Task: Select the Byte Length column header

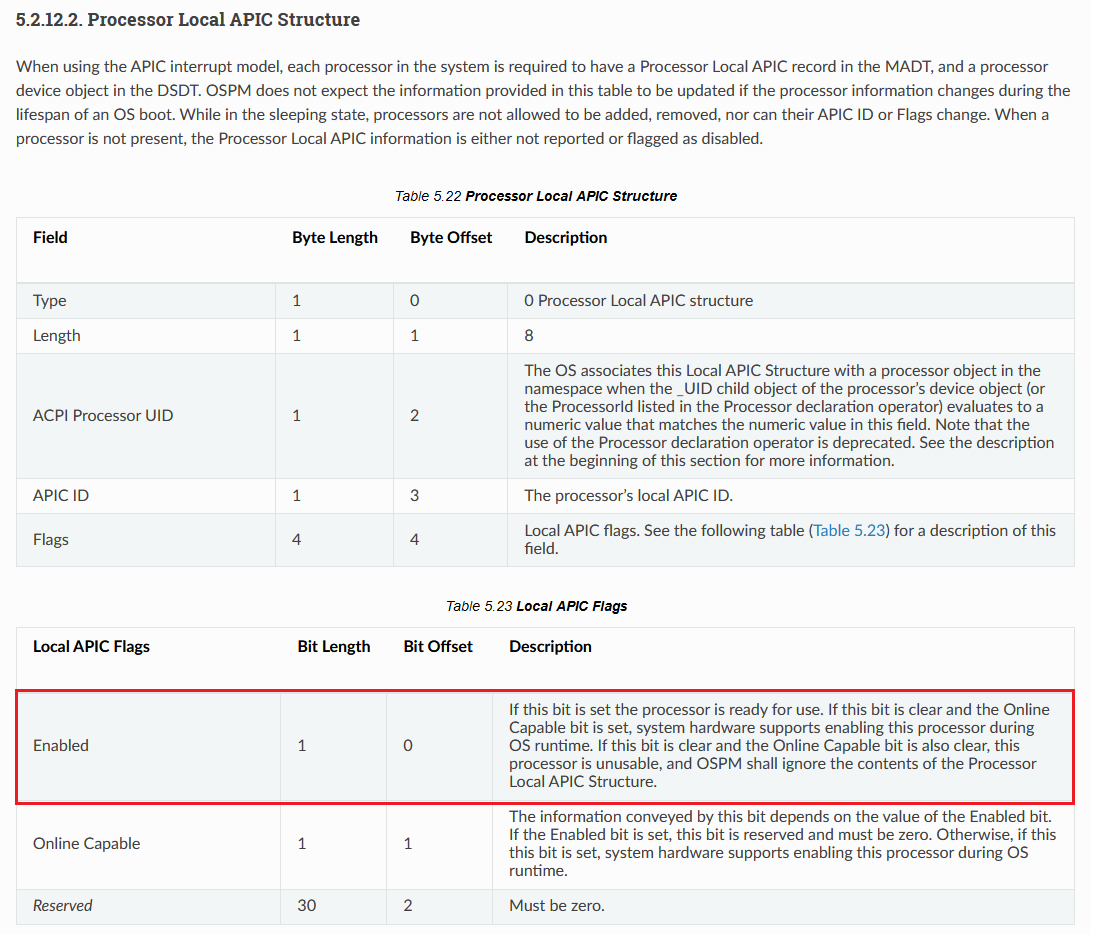Action: (335, 238)
